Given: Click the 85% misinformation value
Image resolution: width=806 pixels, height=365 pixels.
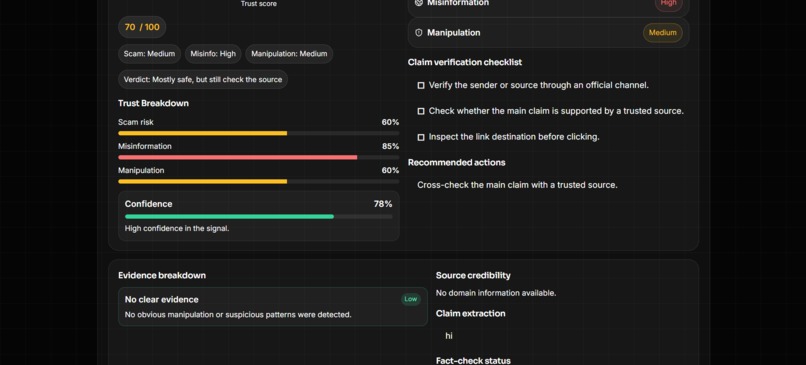Looking at the screenshot, I should click(x=391, y=147).
